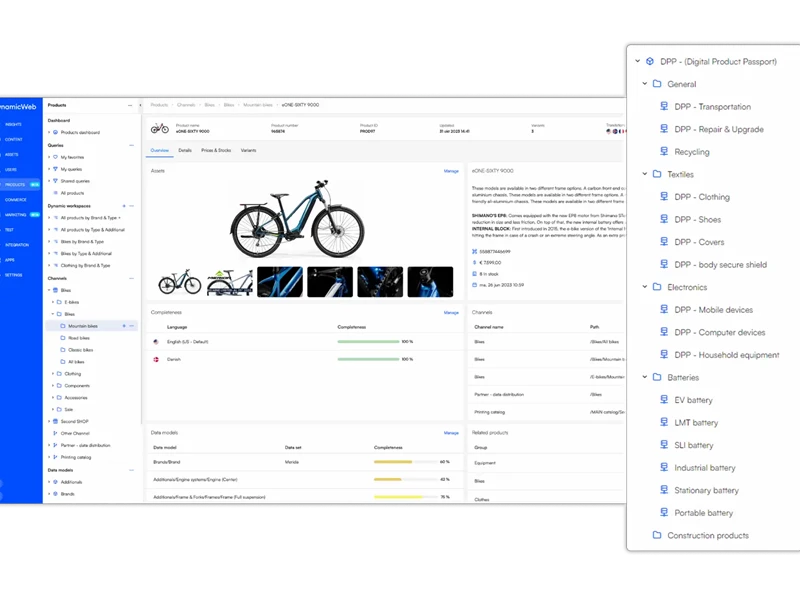
Task: Click the Brands data model icon
Action: tap(56, 494)
